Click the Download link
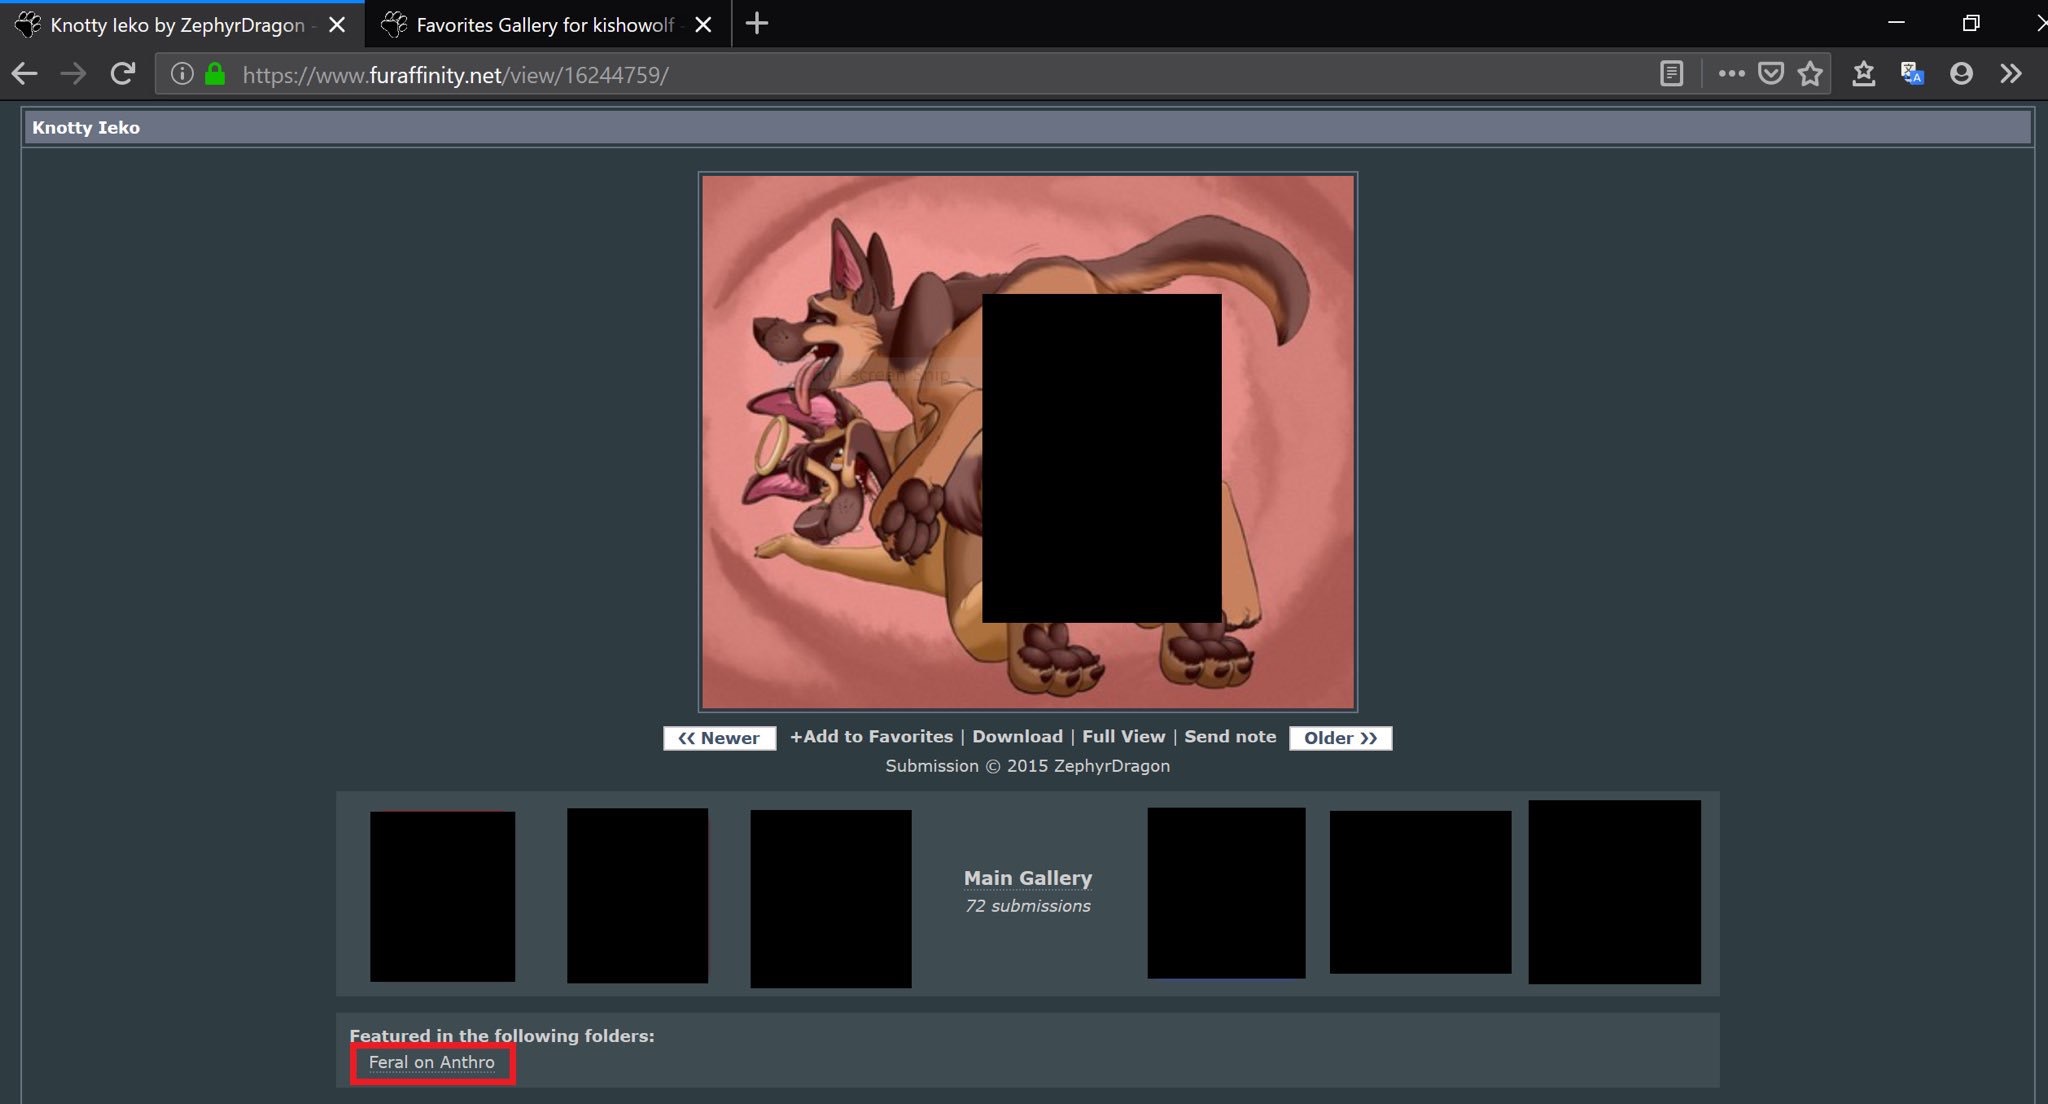2048x1104 pixels. point(1017,737)
